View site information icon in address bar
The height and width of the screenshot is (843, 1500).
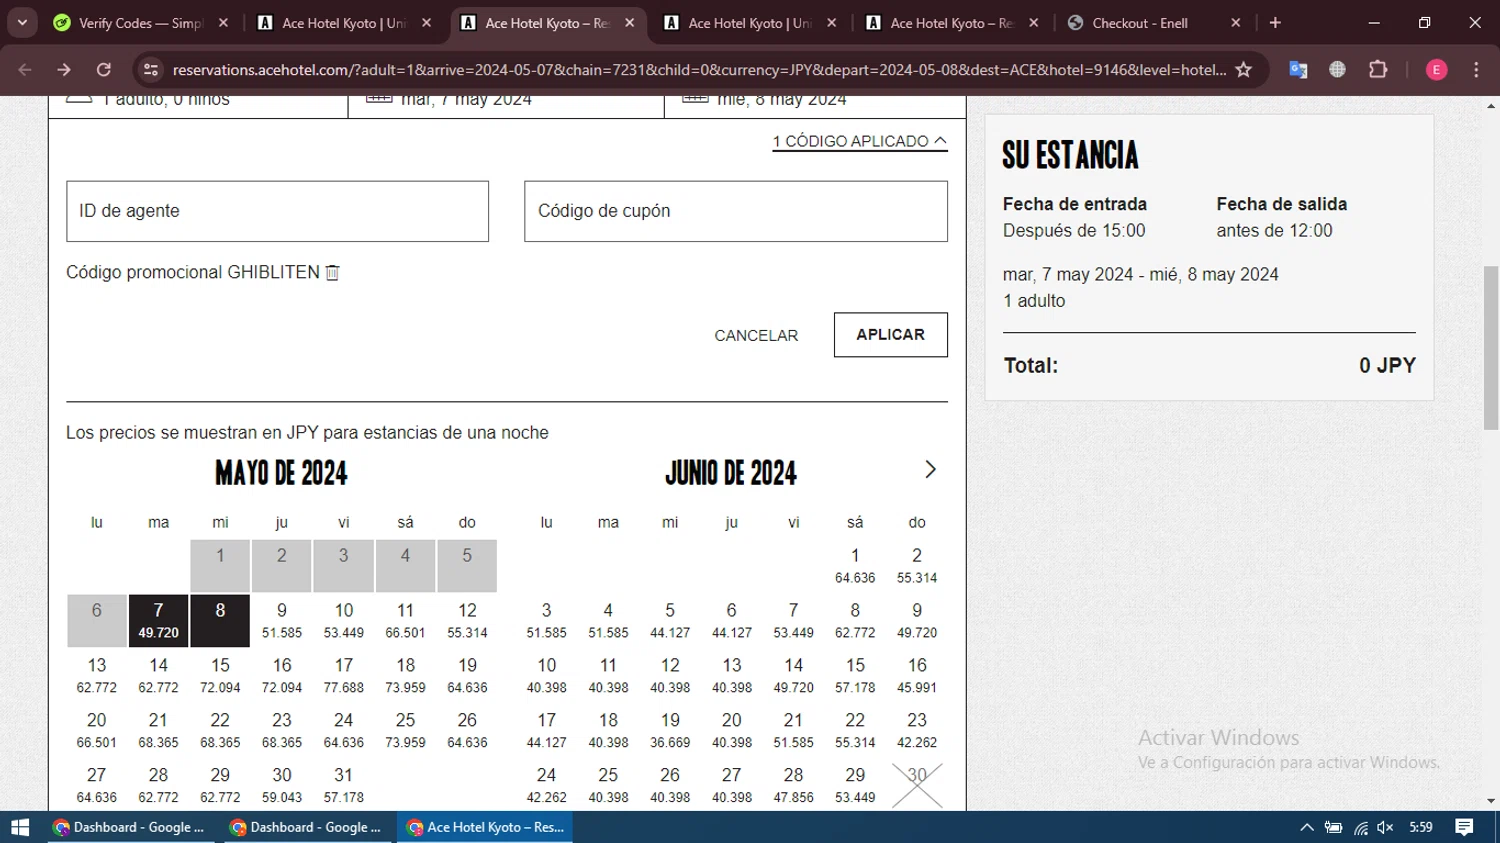pyautogui.click(x=151, y=69)
